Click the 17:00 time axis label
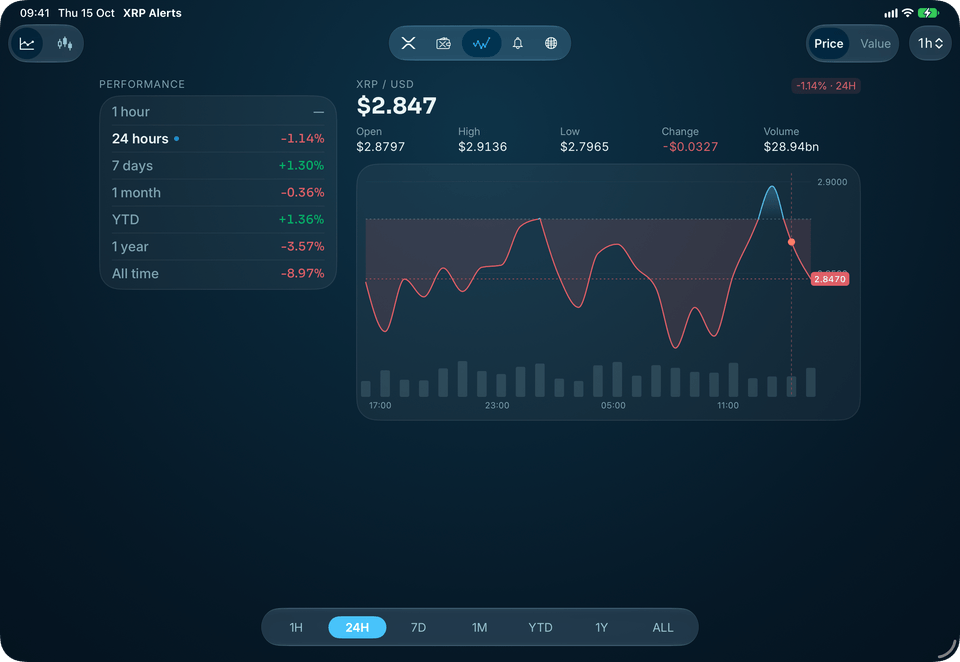Image resolution: width=960 pixels, height=662 pixels. click(380, 405)
